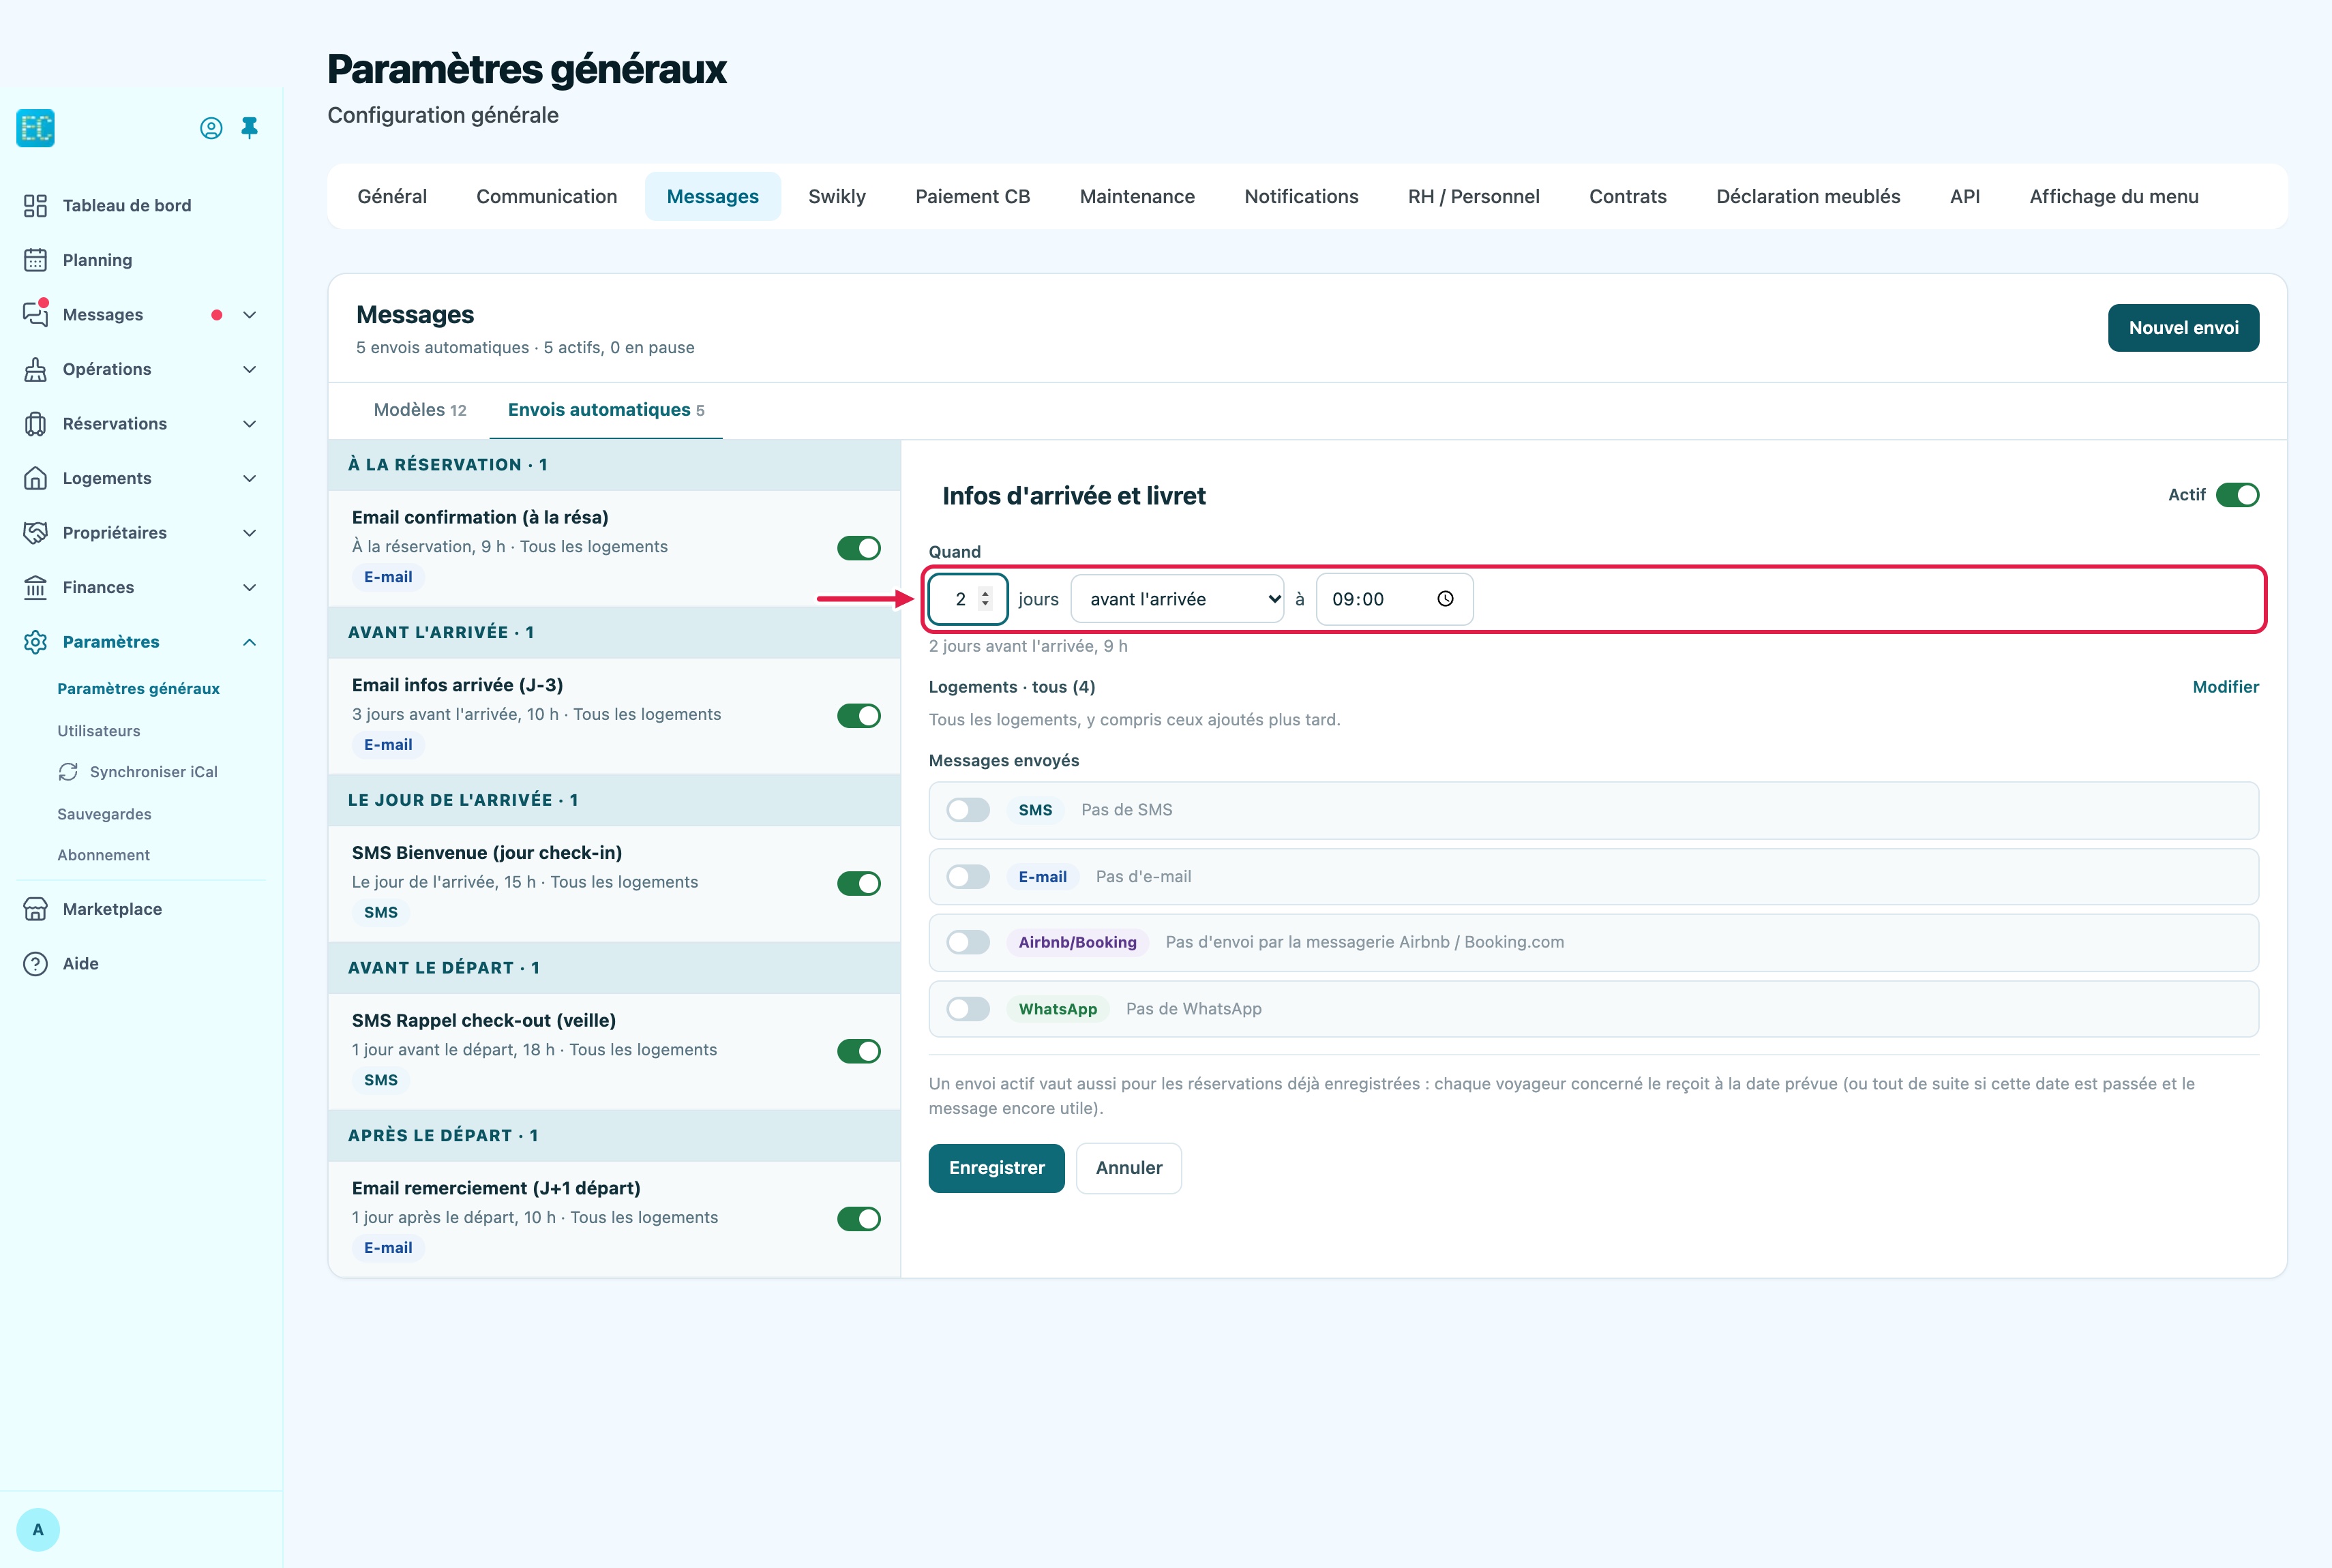This screenshot has width=2332, height=1568.
Task: Click the Paramètres gear icon
Action: point(35,642)
